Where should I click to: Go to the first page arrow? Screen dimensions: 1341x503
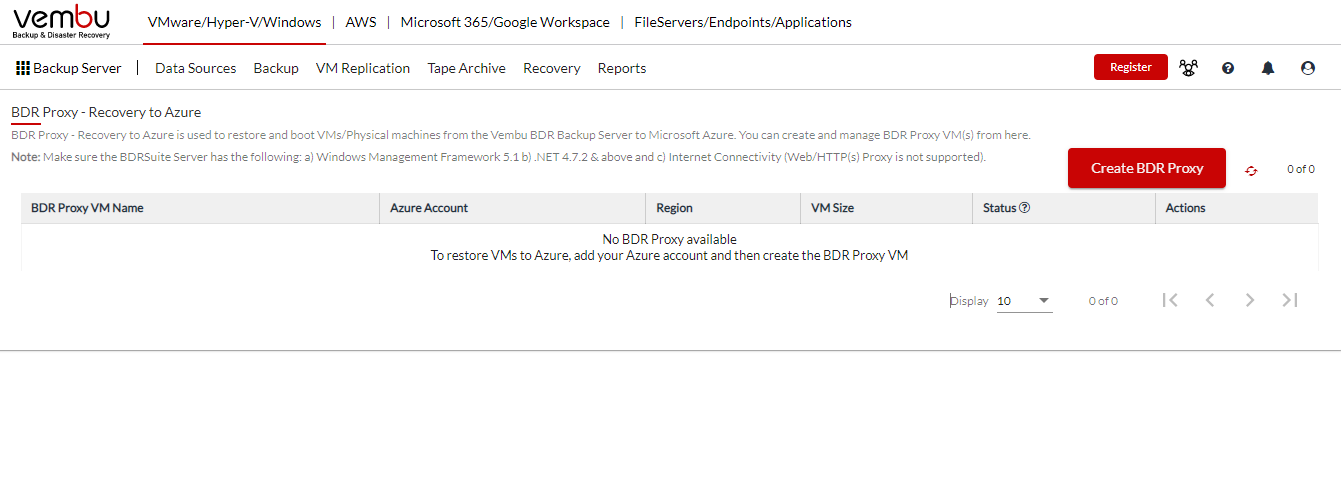tap(1170, 300)
